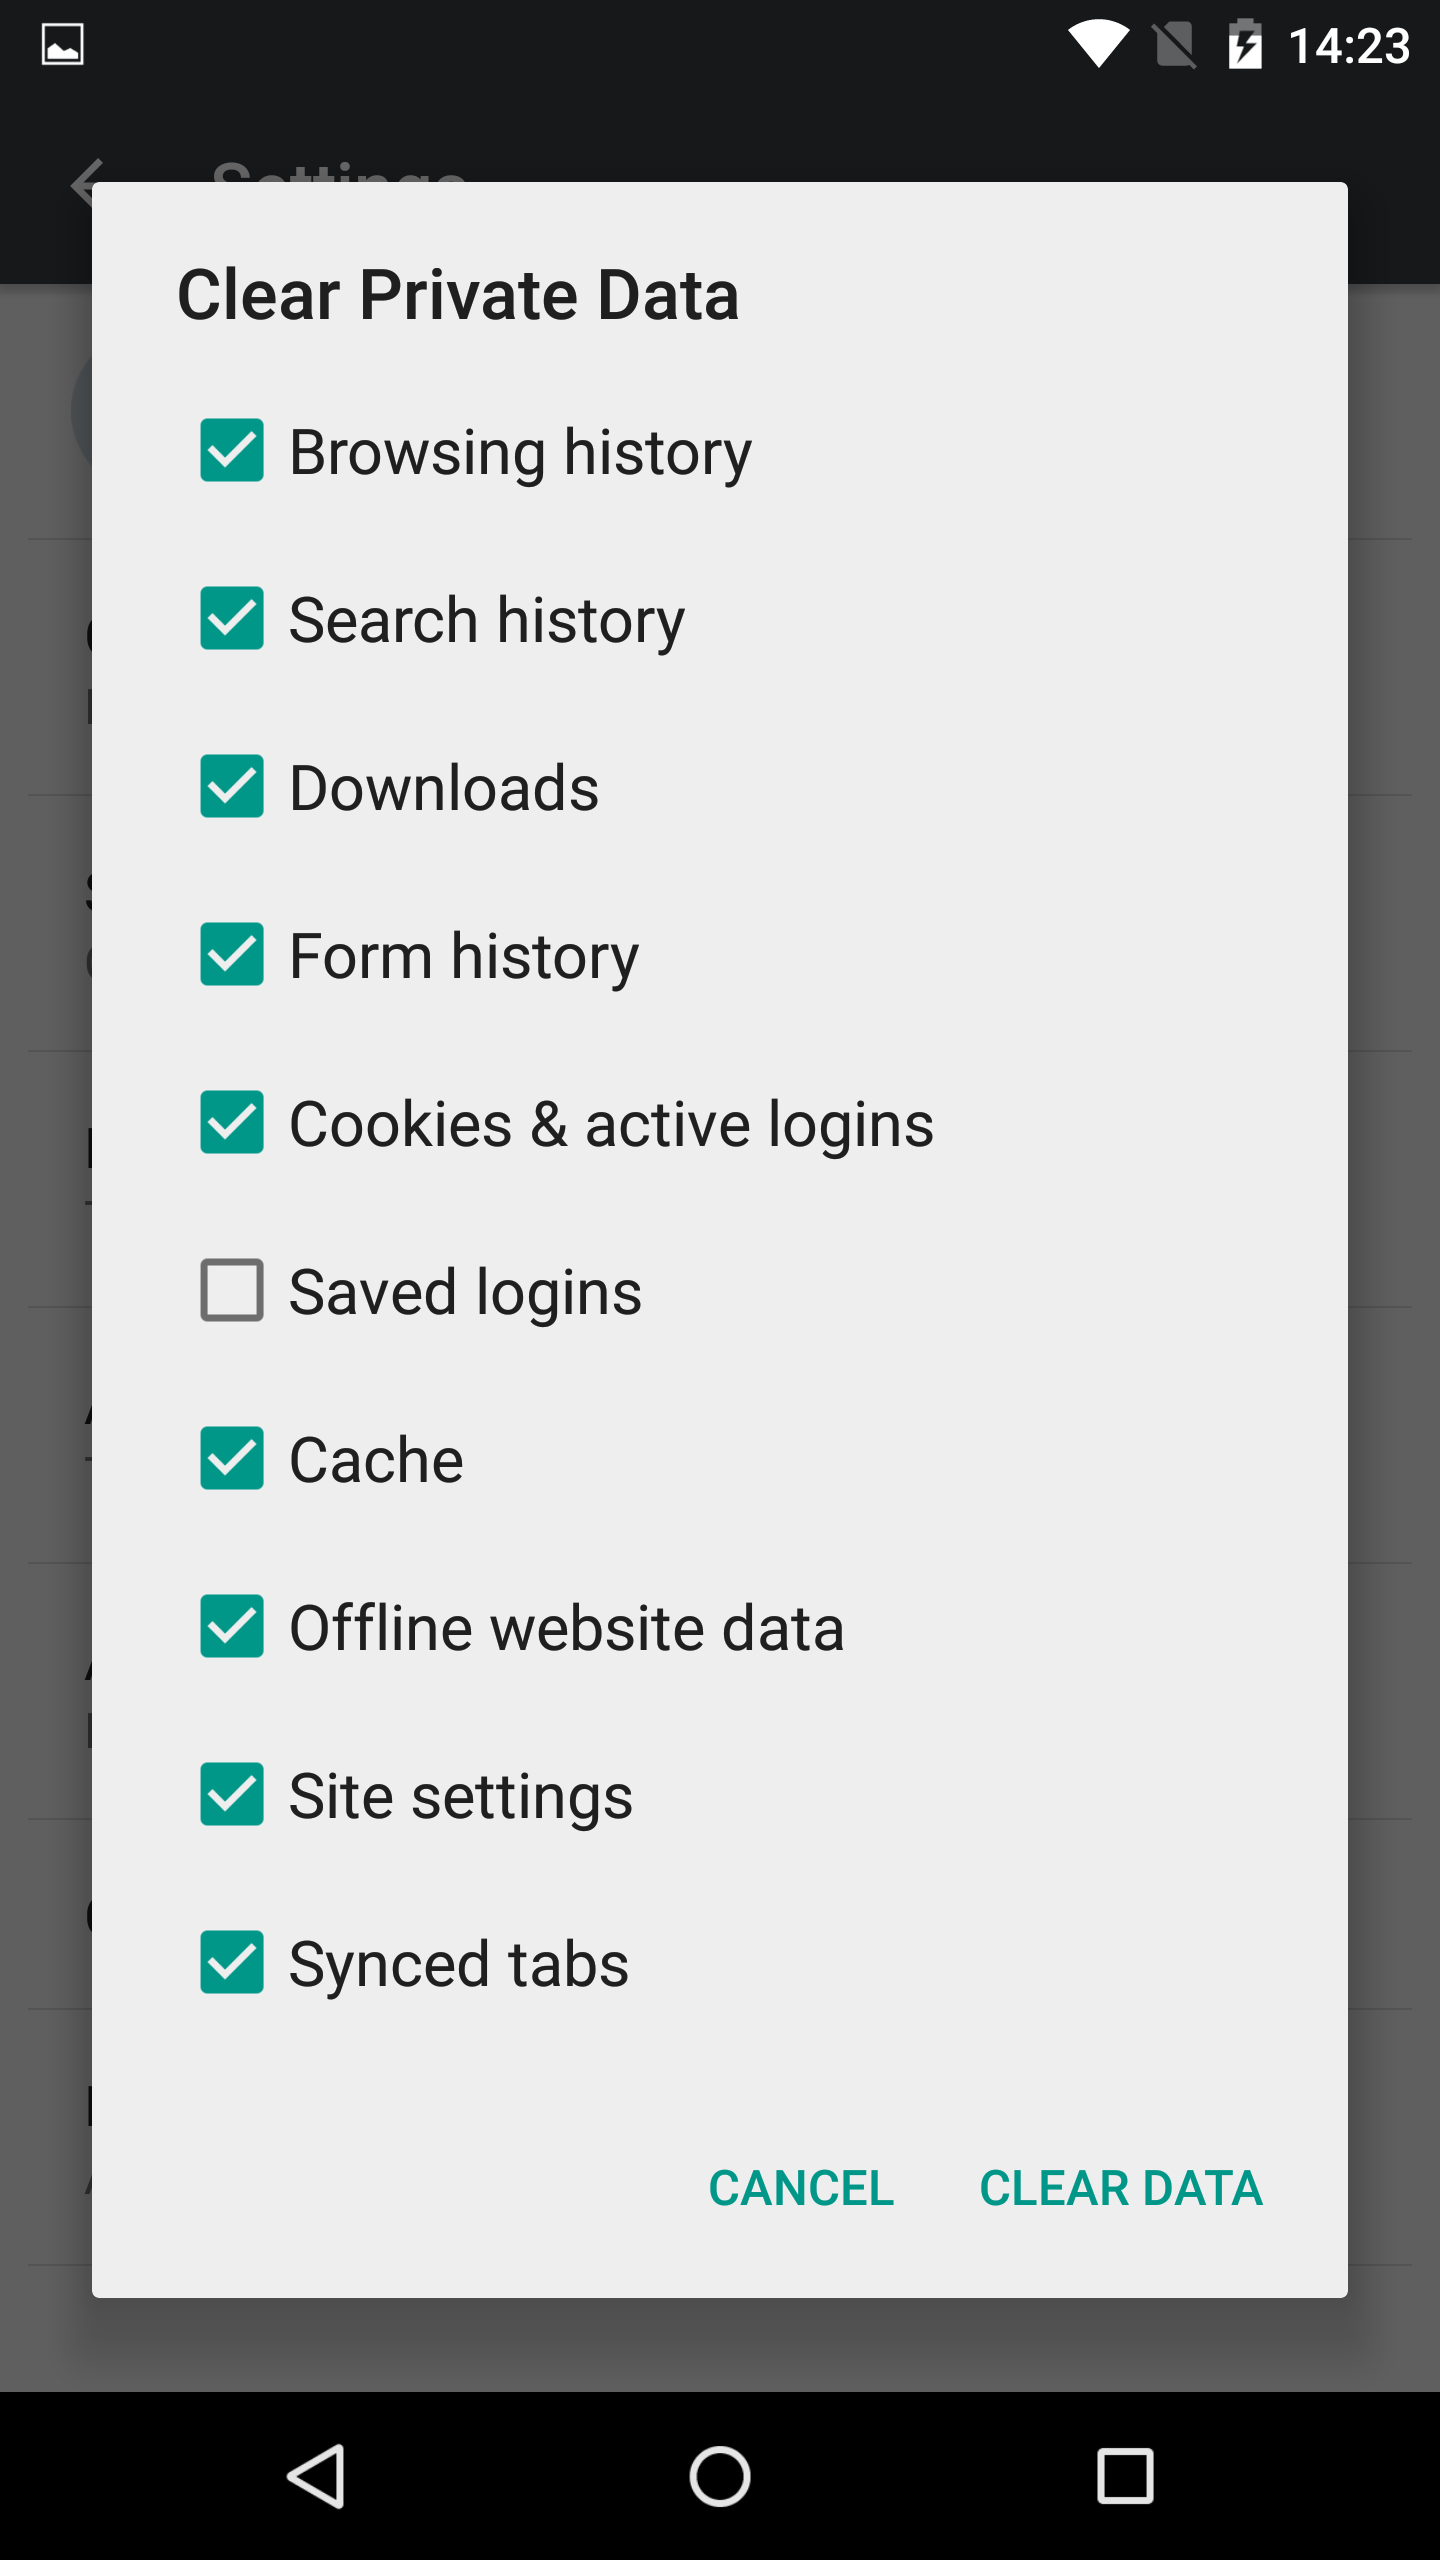Toggle the Form history checkbox
This screenshot has width=1440, height=2560.
[232, 955]
